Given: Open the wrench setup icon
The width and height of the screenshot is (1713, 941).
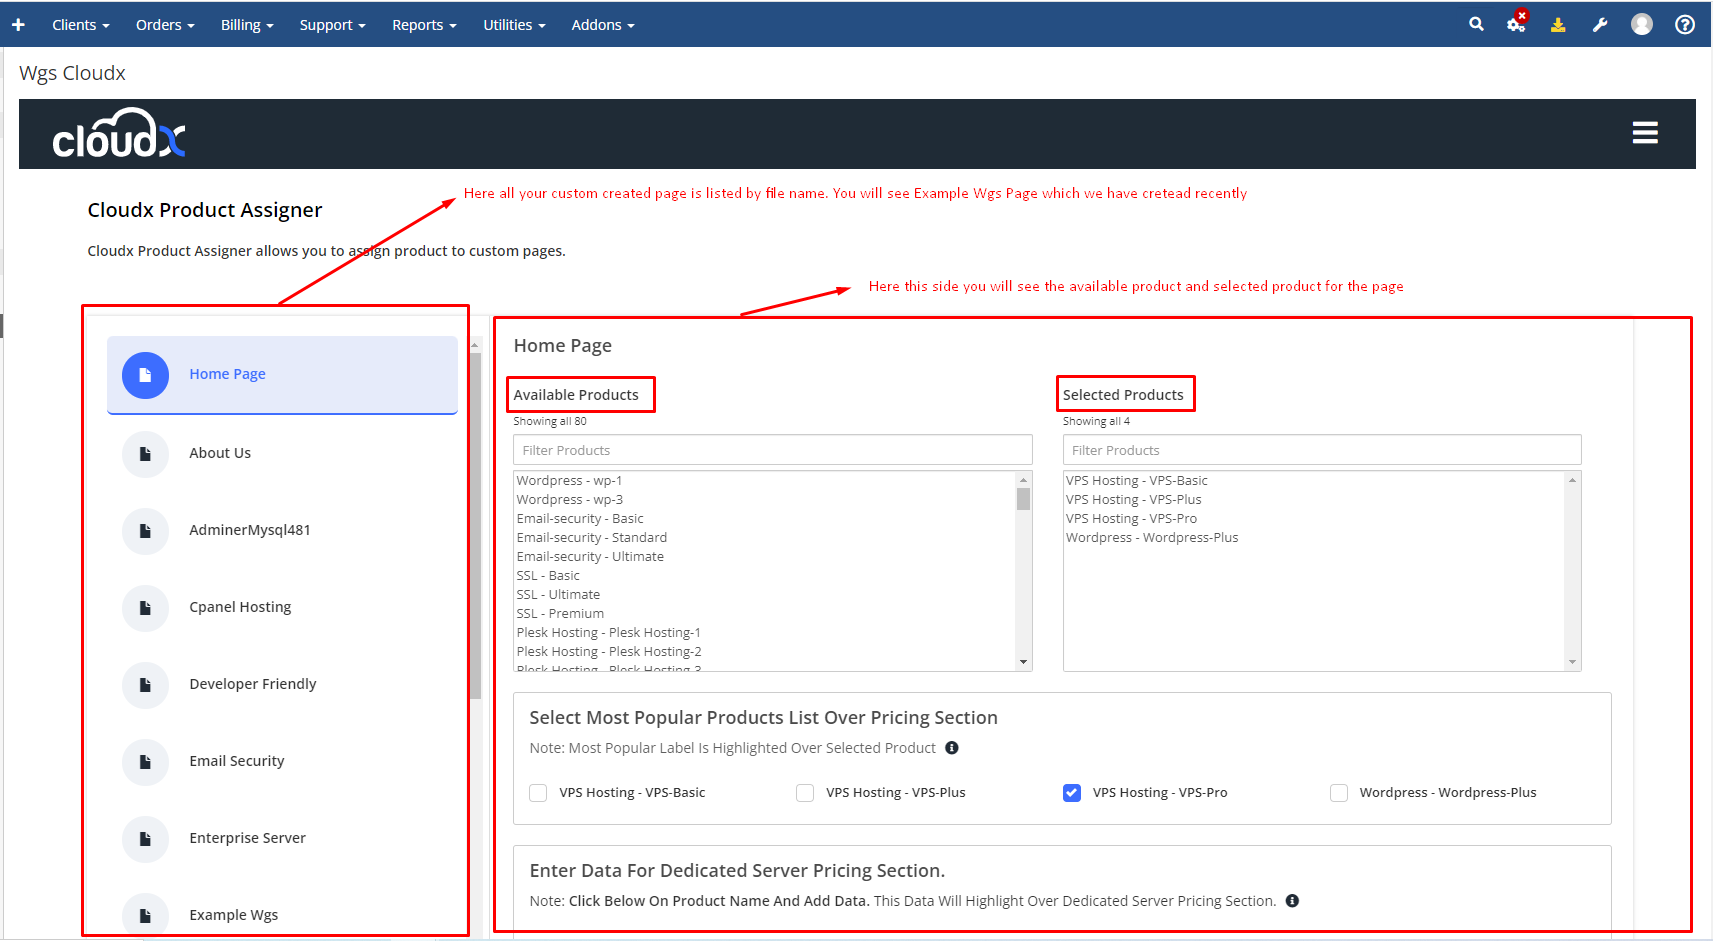Looking at the screenshot, I should tap(1600, 25).
